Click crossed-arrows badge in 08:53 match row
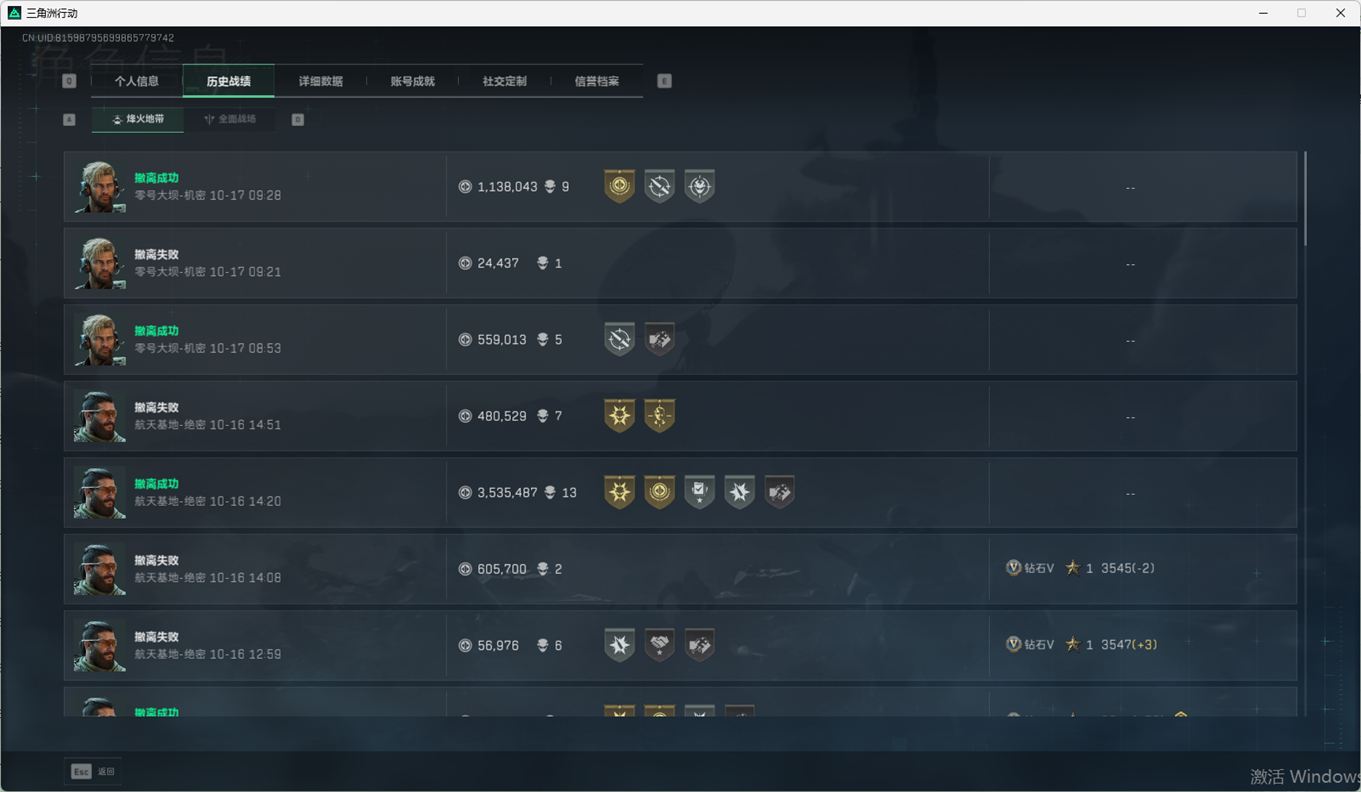This screenshot has width=1361, height=792. tap(619, 339)
